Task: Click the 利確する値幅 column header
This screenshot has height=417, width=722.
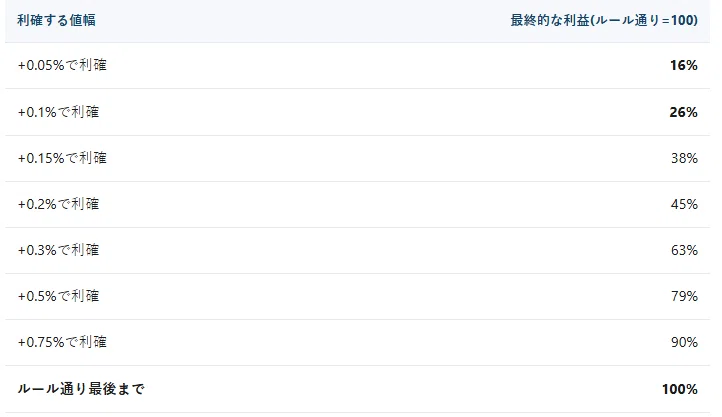Action: coord(56,20)
